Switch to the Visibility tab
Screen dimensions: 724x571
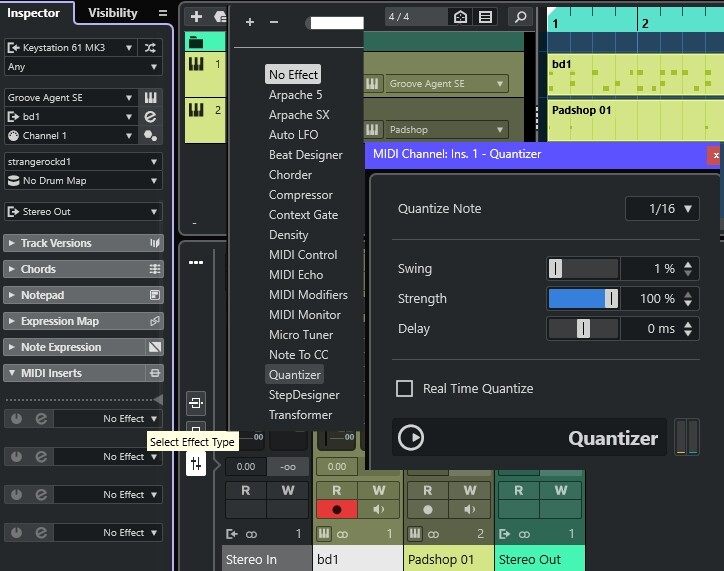pos(113,13)
